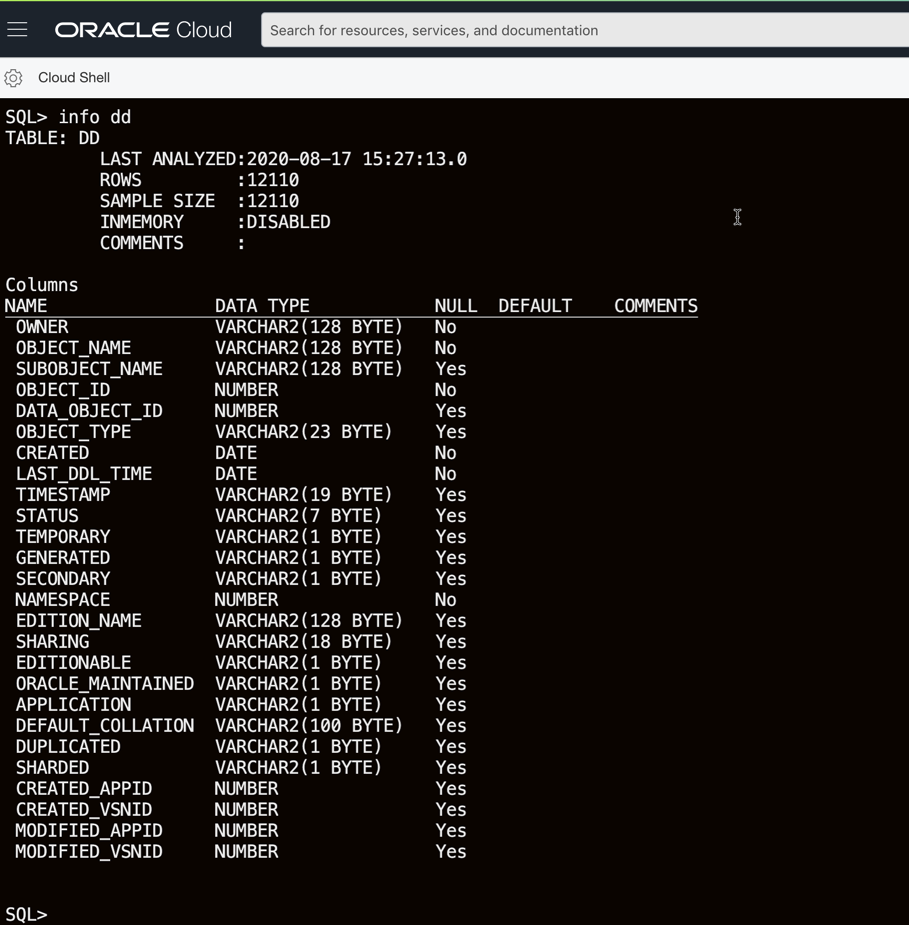
Task: Select the CREATED column name
Action: point(52,452)
